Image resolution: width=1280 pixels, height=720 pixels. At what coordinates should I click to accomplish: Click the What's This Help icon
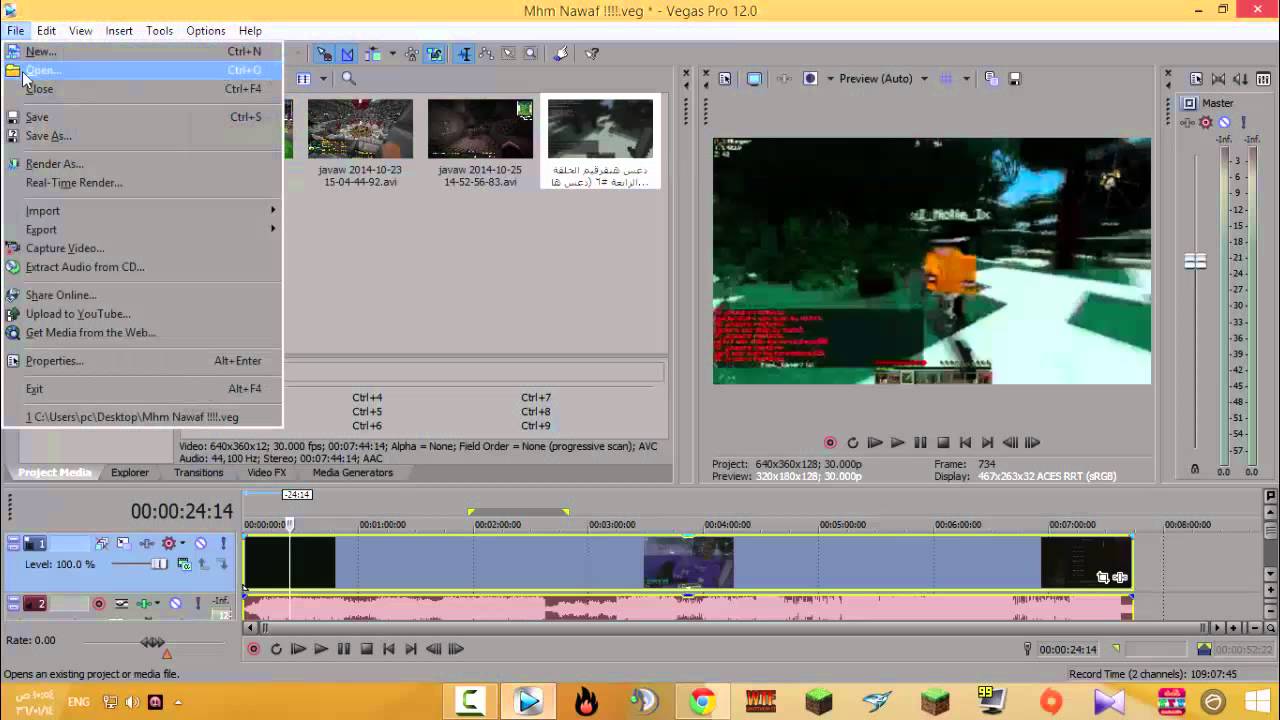tap(591, 54)
